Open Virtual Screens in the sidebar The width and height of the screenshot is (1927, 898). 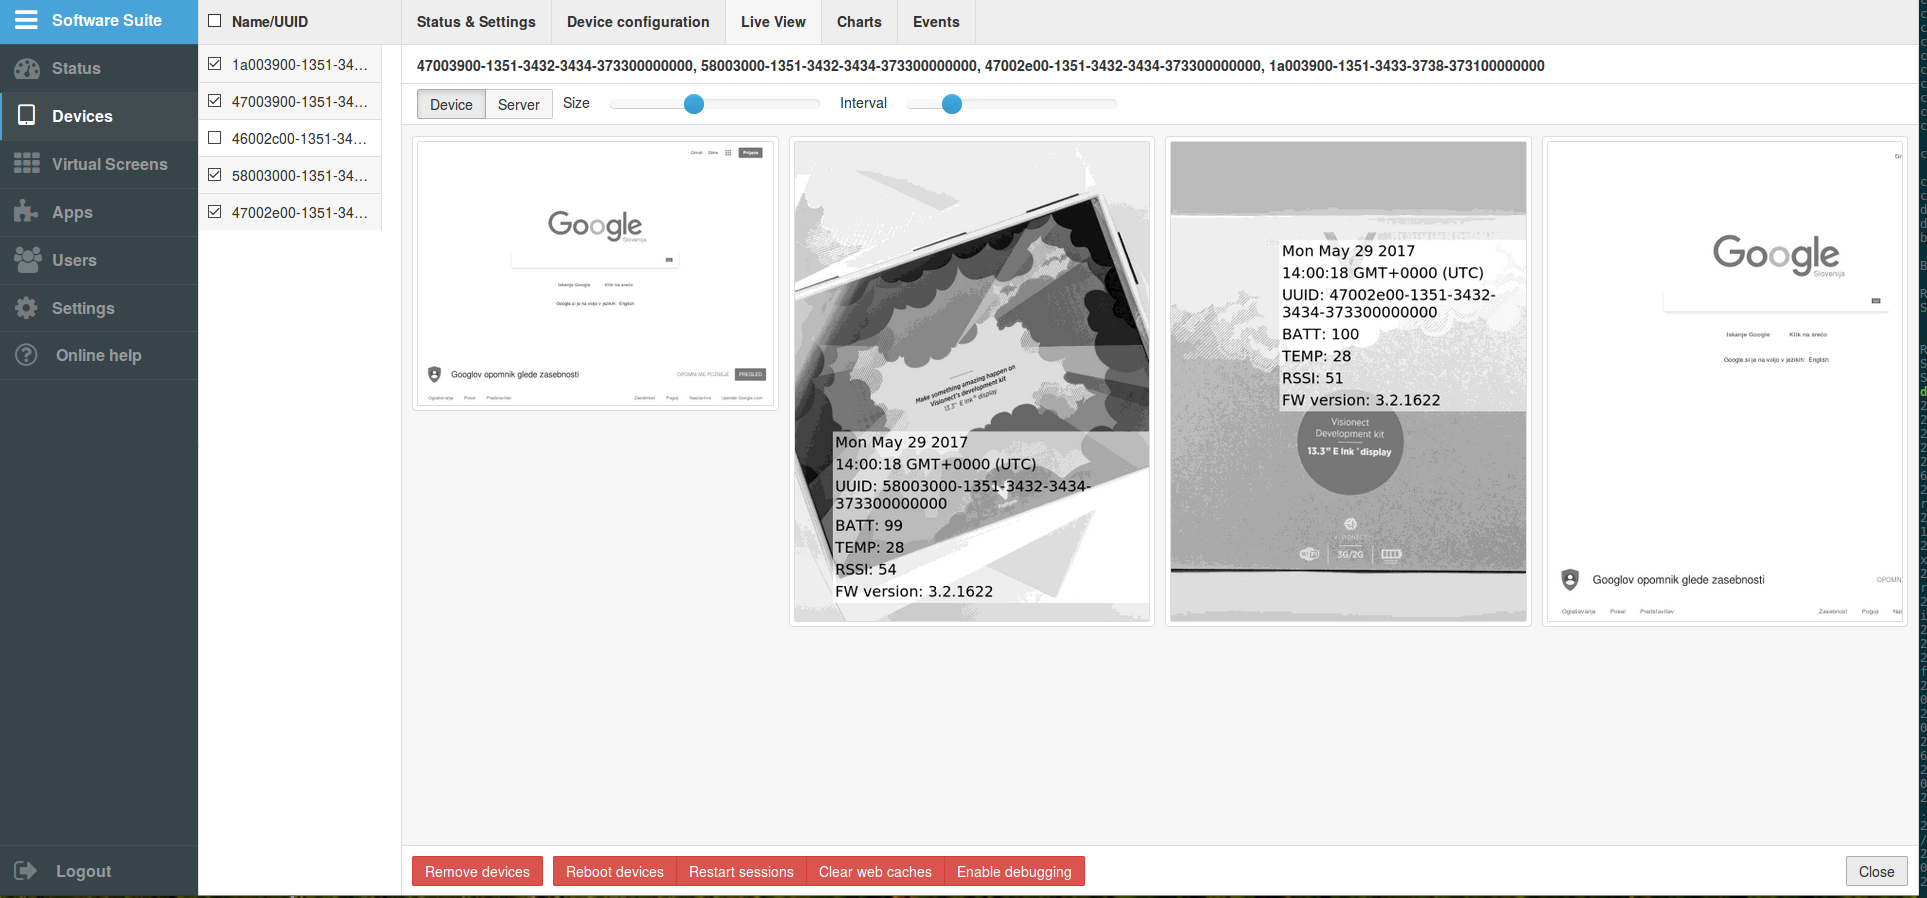coord(99,164)
